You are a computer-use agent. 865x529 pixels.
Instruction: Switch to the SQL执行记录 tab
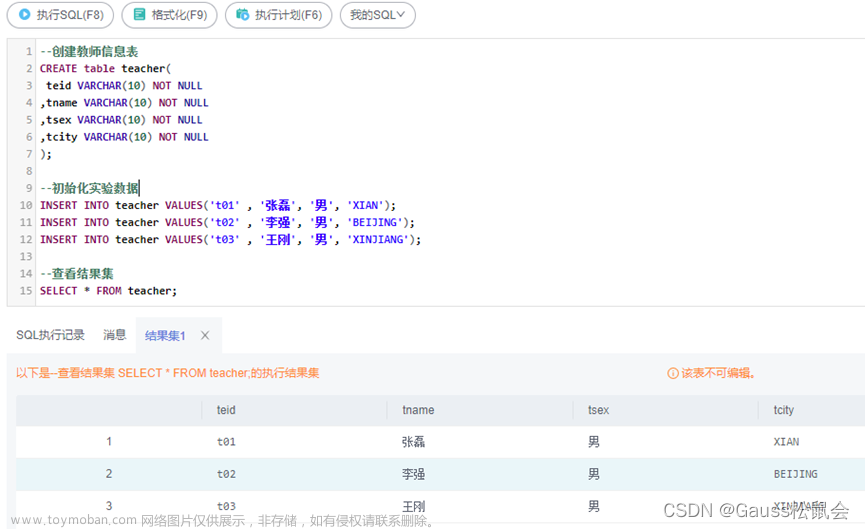(50, 335)
